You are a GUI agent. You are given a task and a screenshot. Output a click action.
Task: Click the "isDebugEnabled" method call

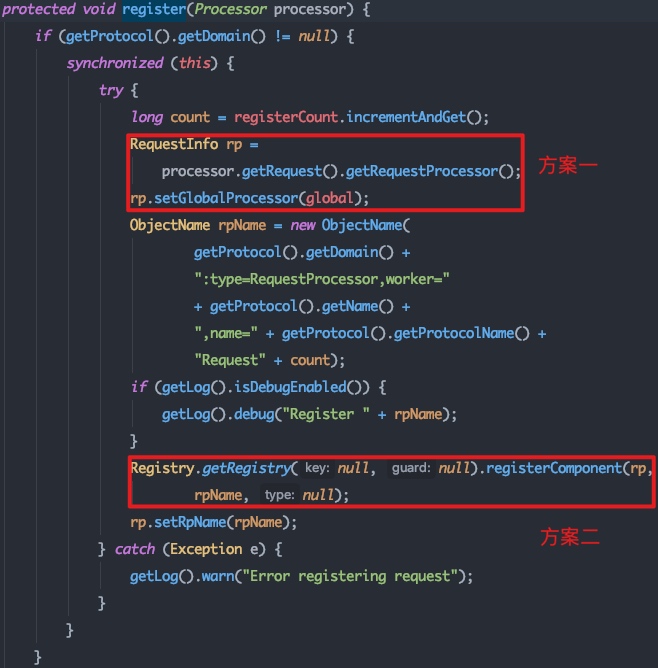(290, 387)
